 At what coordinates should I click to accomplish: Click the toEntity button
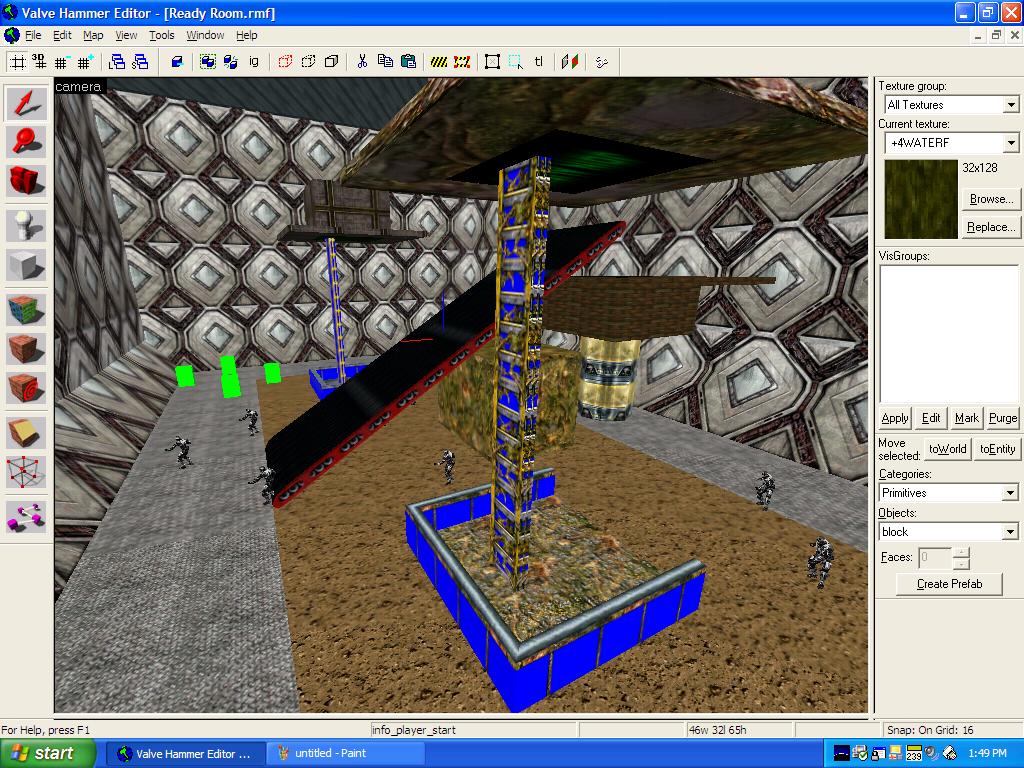point(997,449)
